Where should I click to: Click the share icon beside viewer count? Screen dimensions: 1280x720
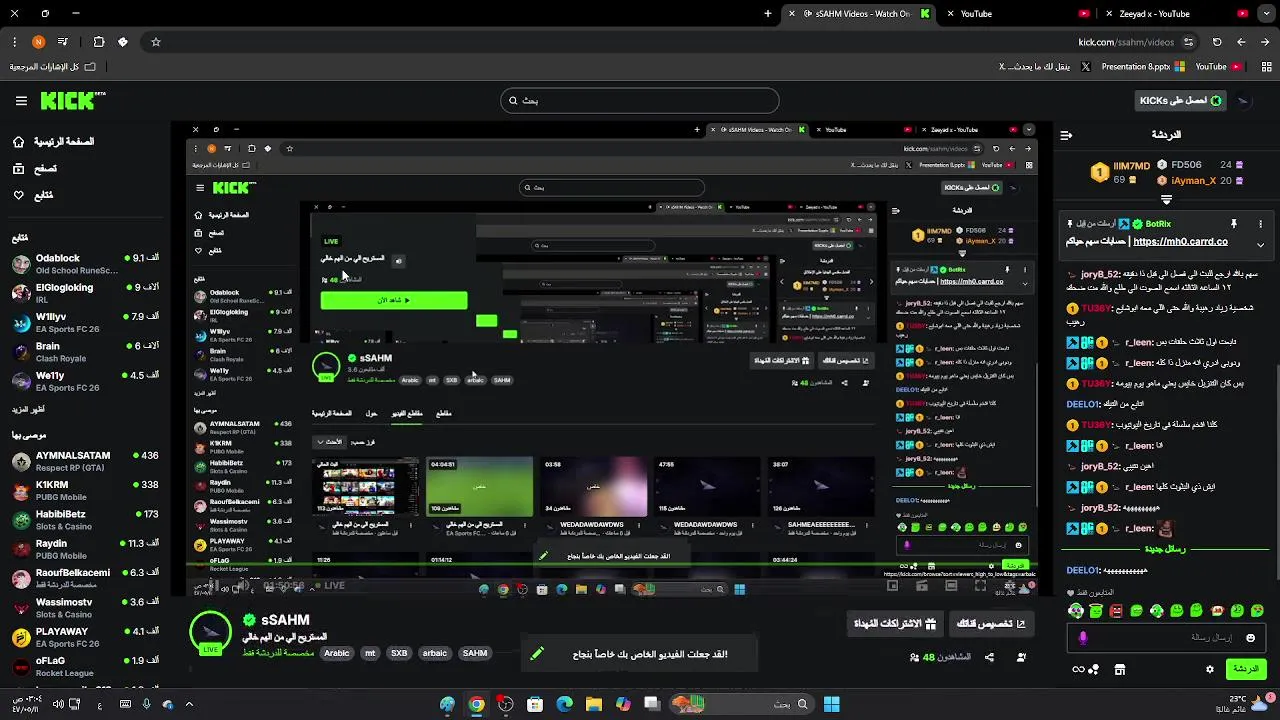point(989,657)
